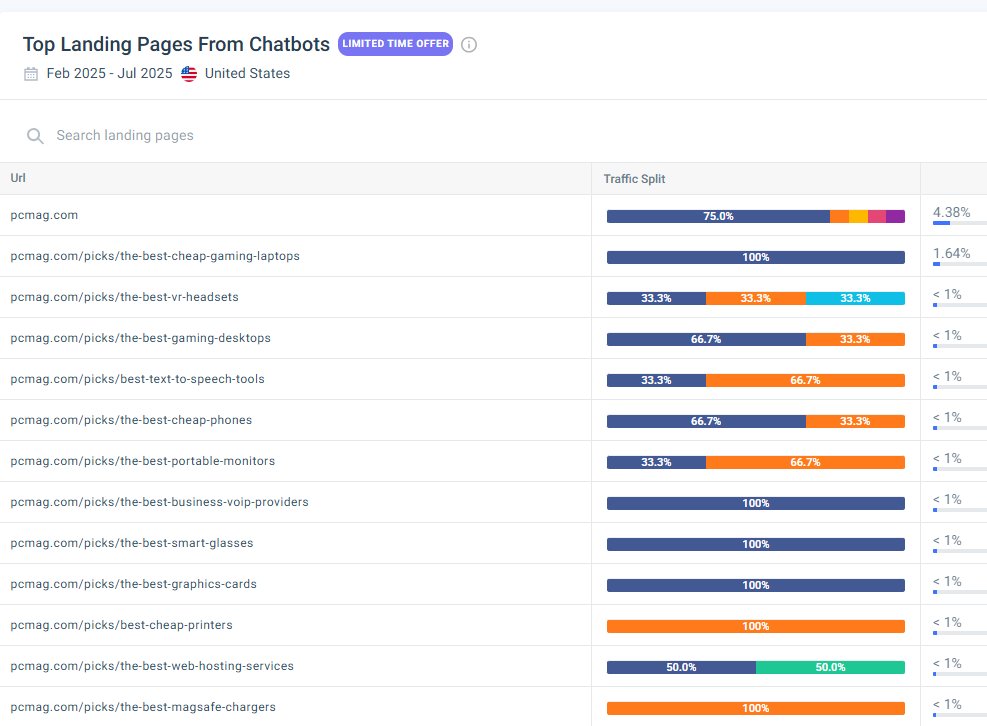Click the Top Landing Pages From Chatbots title
The height and width of the screenshot is (726, 987).
176,44
